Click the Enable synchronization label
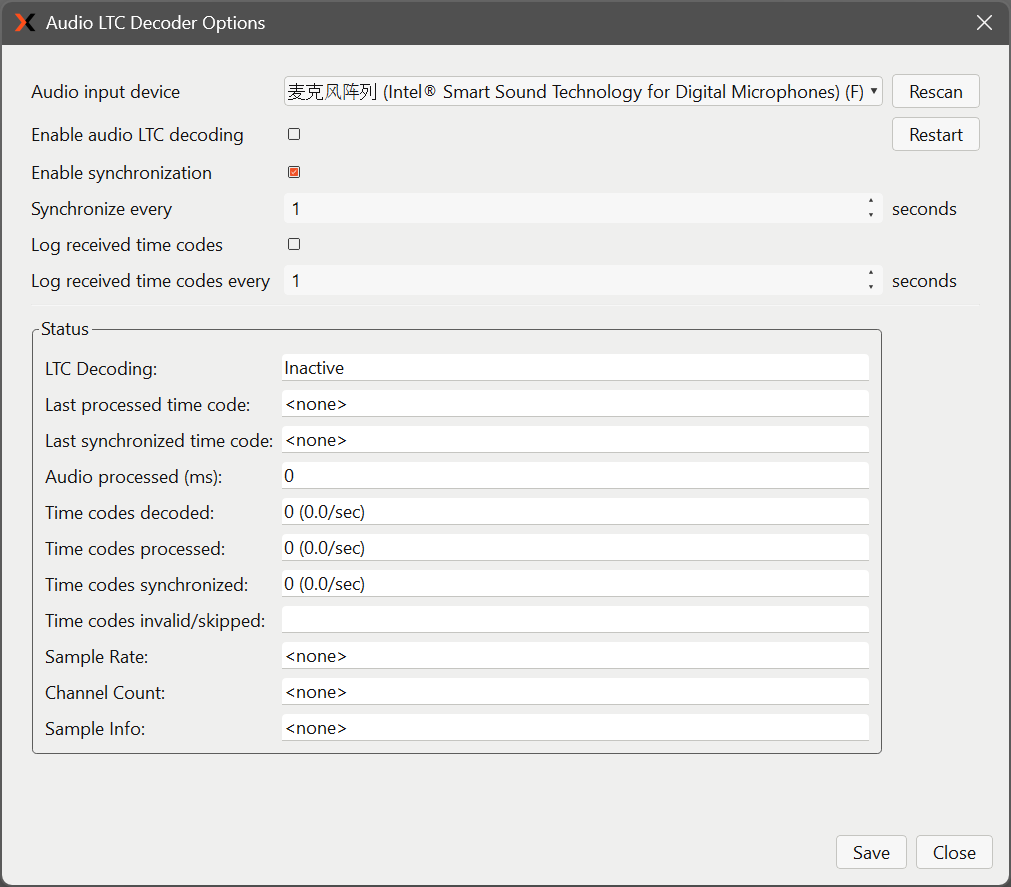 [121, 173]
